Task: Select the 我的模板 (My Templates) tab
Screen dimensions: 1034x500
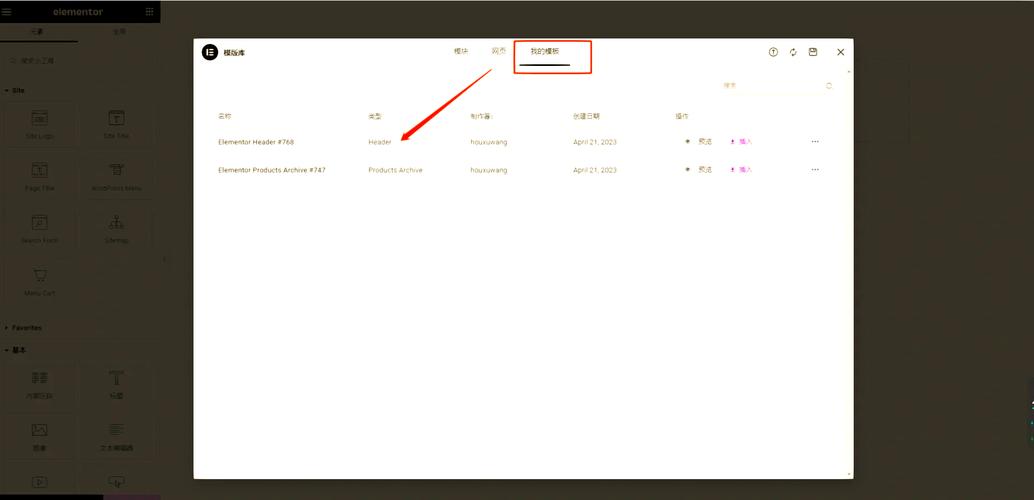Action: pos(545,51)
